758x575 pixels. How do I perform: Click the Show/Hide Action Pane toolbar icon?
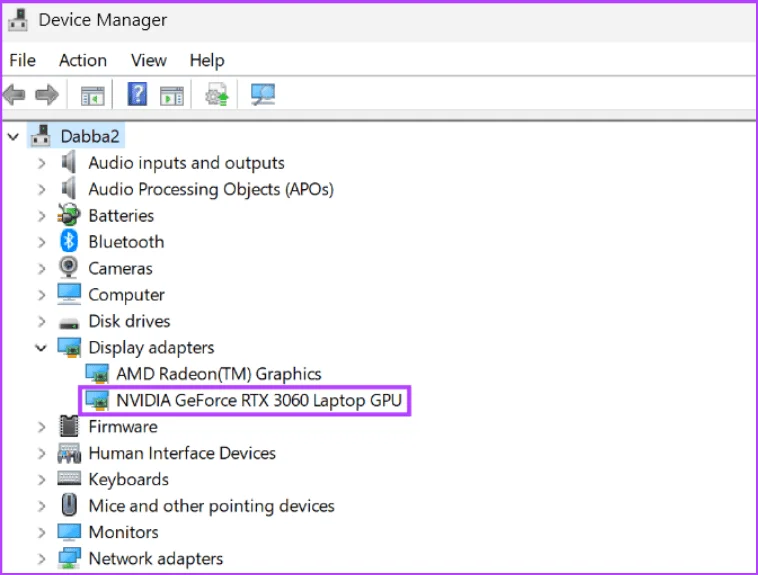172,95
